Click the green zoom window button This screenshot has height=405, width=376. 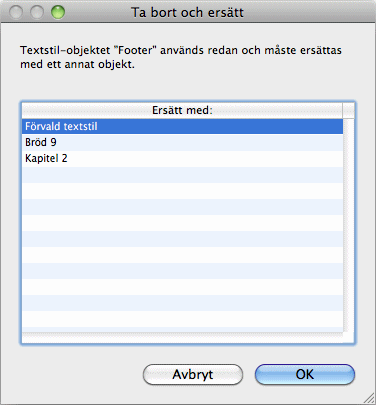pyautogui.click(x=58, y=12)
